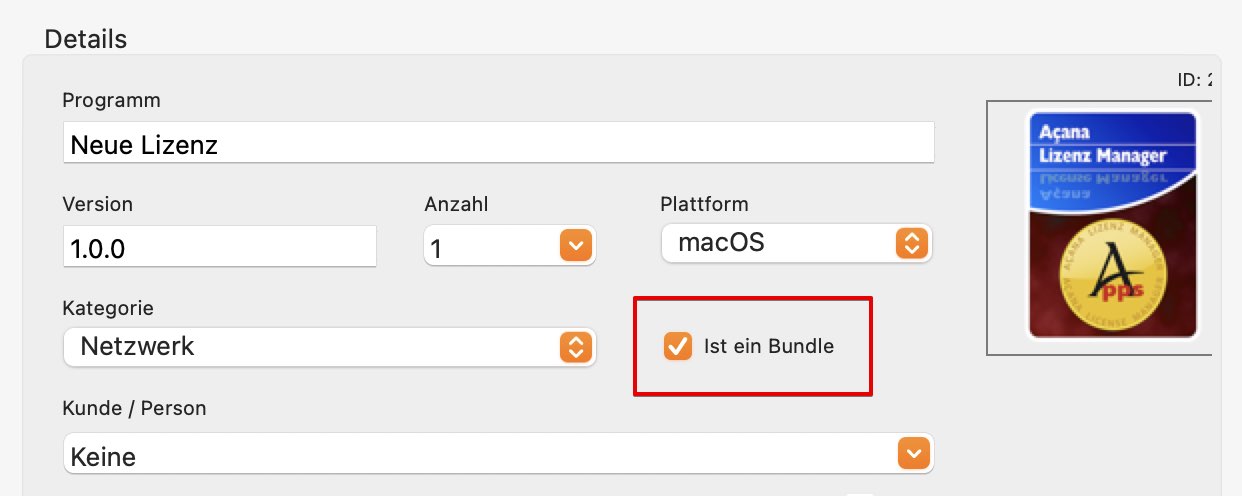Click the Version field label
This screenshot has width=1242, height=496.
pyautogui.click(x=97, y=204)
